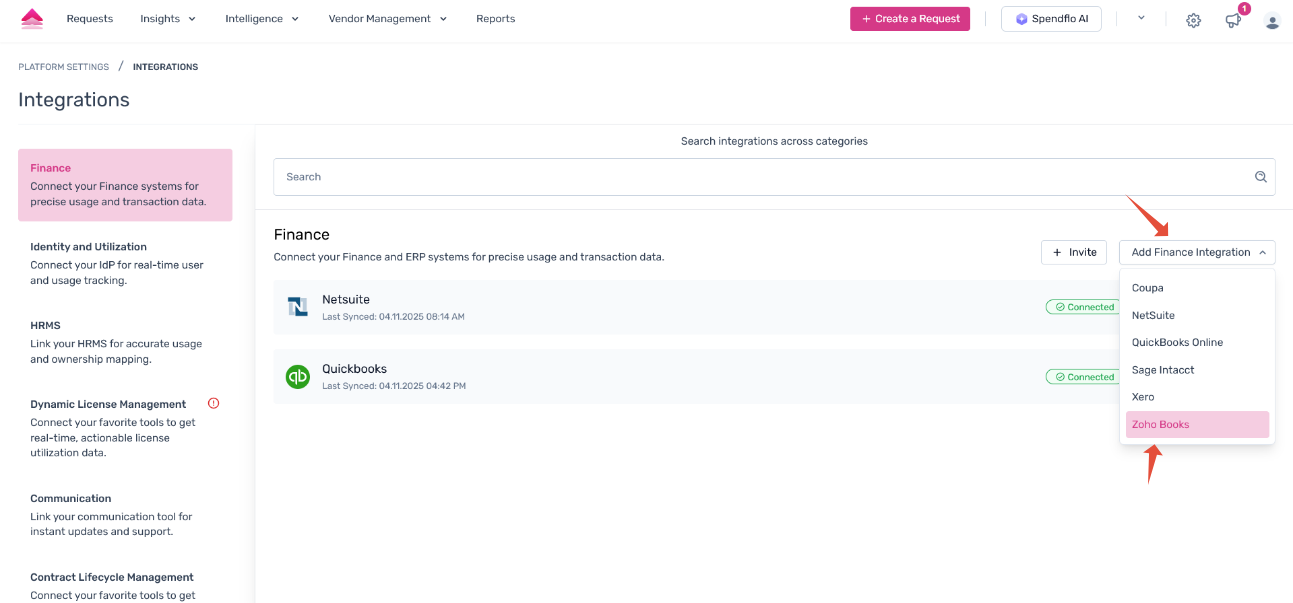Click Netsuite Last Synced 08:14 AM text
Image resolution: width=1293 pixels, height=603 pixels.
click(x=393, y=316)
